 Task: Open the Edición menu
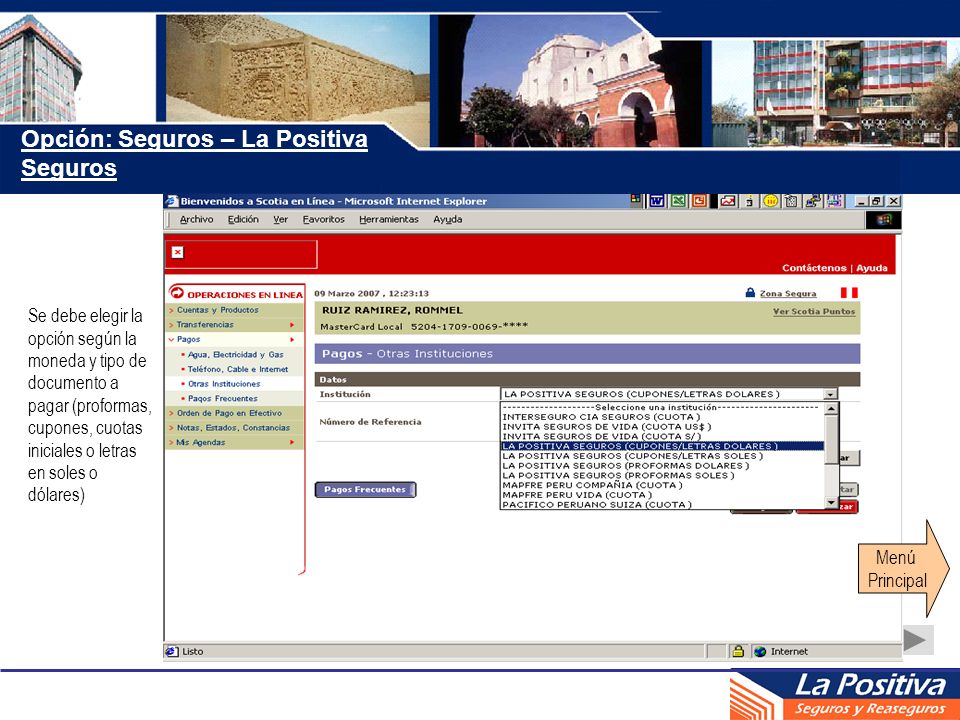click(243, 219)
